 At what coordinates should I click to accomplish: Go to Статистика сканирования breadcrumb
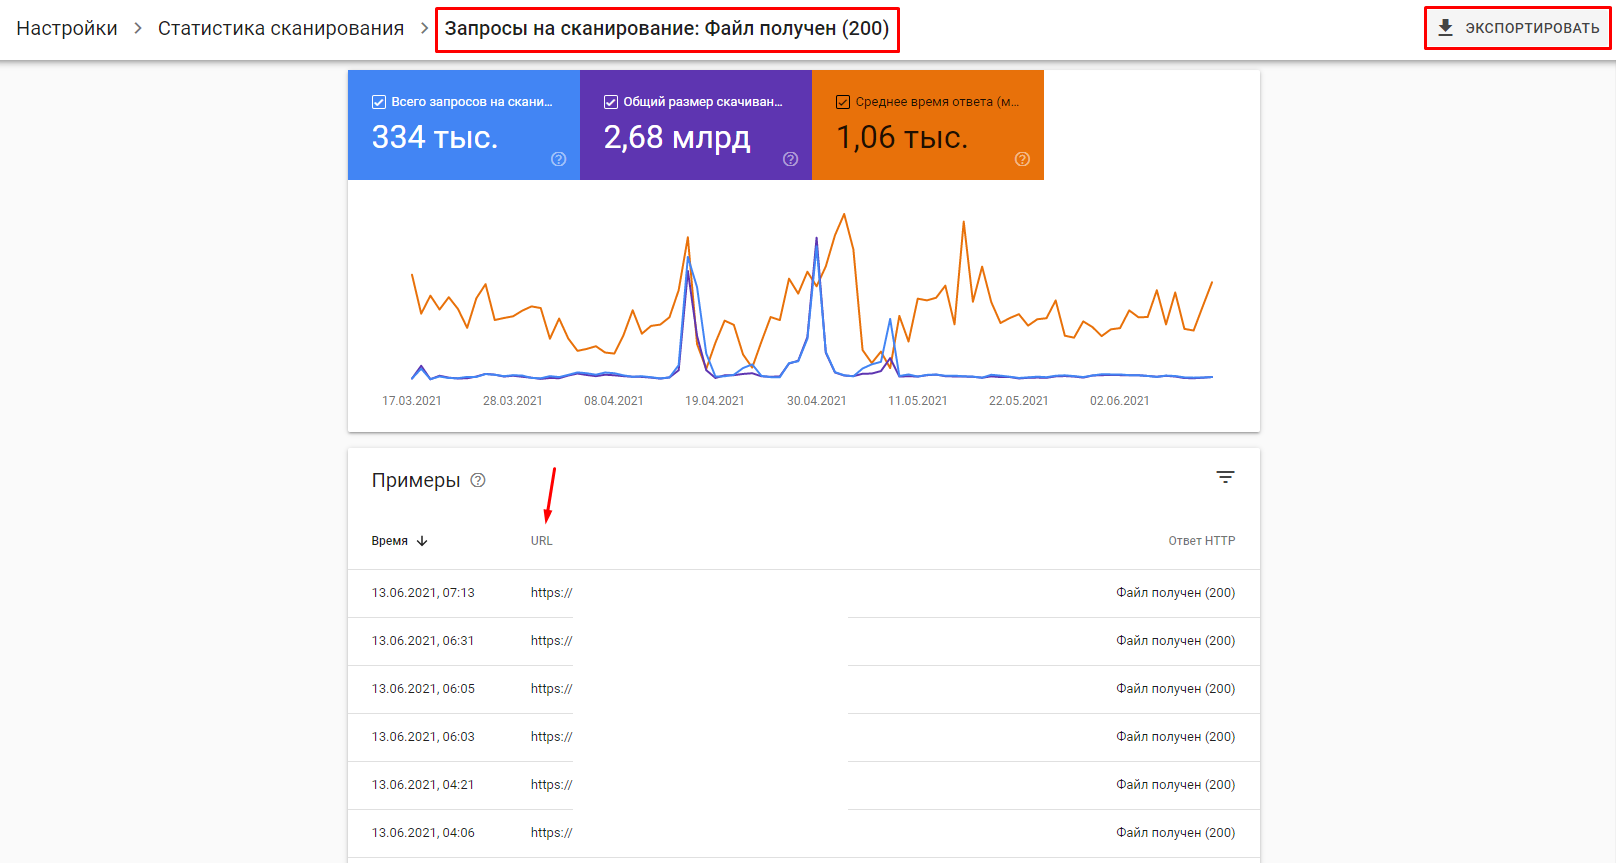(x=281, y=29)
